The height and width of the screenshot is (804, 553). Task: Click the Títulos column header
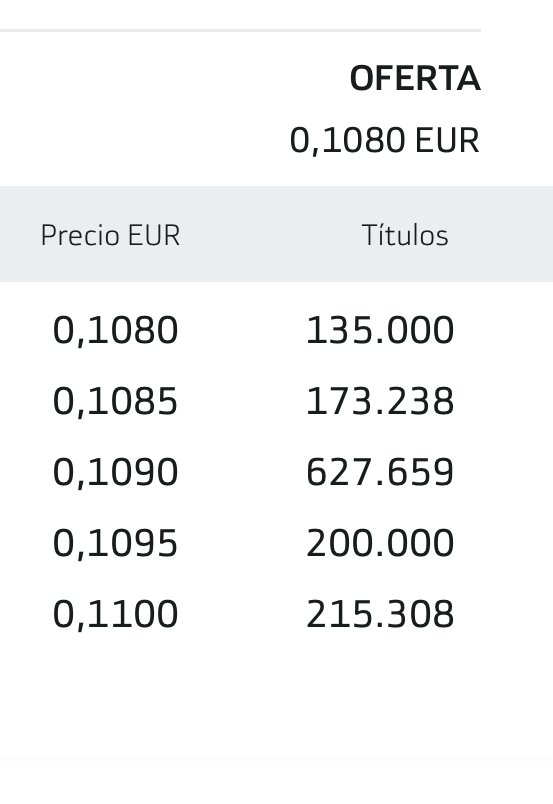tap(405, 235)
